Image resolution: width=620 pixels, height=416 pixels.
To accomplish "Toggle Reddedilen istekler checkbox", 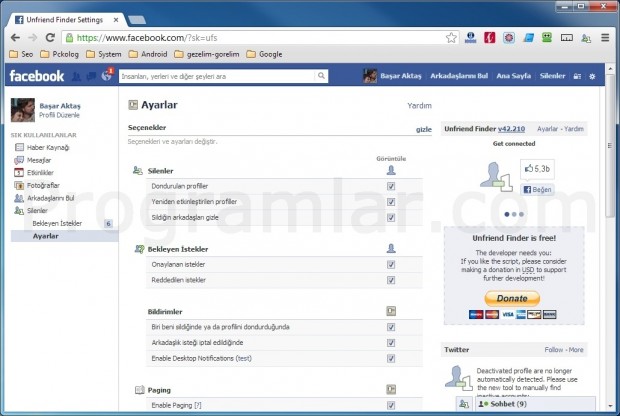I will (391, 280).
